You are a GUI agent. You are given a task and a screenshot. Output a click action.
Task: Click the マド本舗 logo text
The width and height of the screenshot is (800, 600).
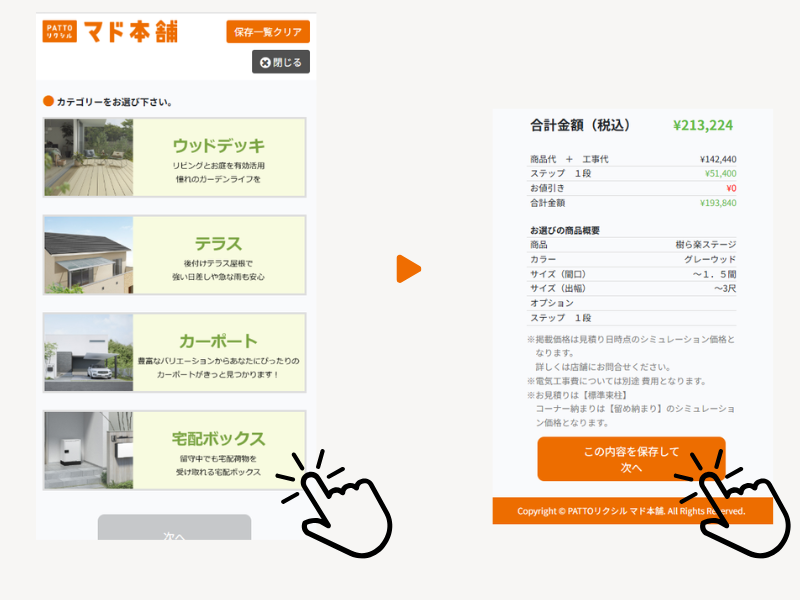[131, 31]
